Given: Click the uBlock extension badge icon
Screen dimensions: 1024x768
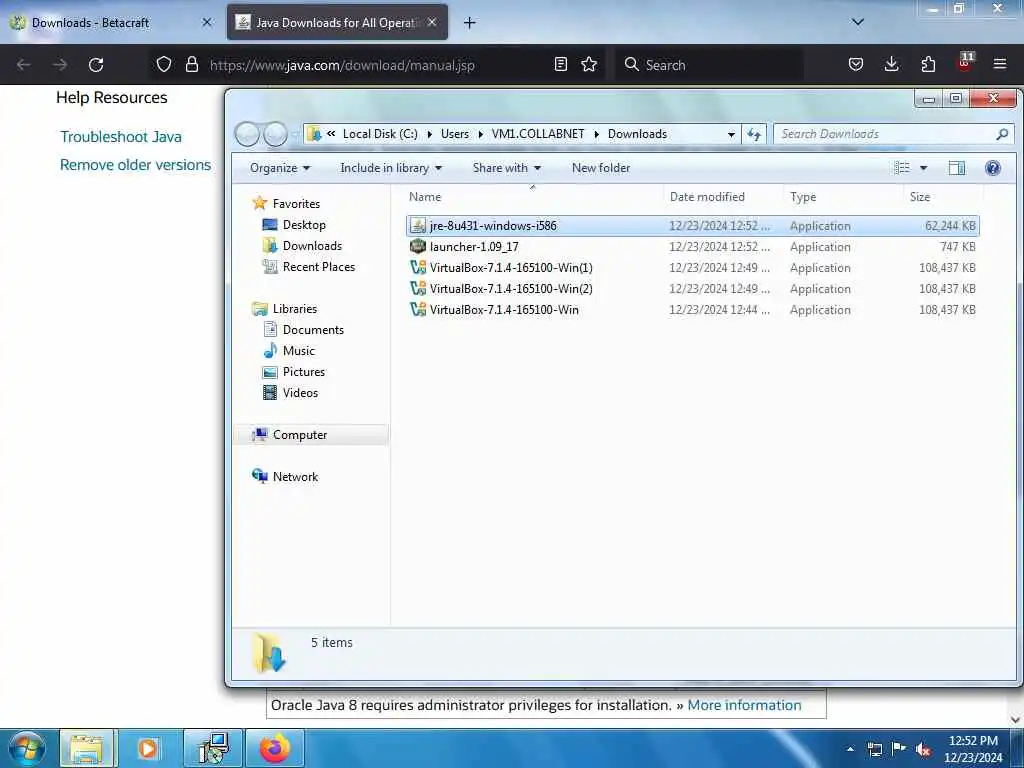Looking at the screenshot, I should coord(965,62).
